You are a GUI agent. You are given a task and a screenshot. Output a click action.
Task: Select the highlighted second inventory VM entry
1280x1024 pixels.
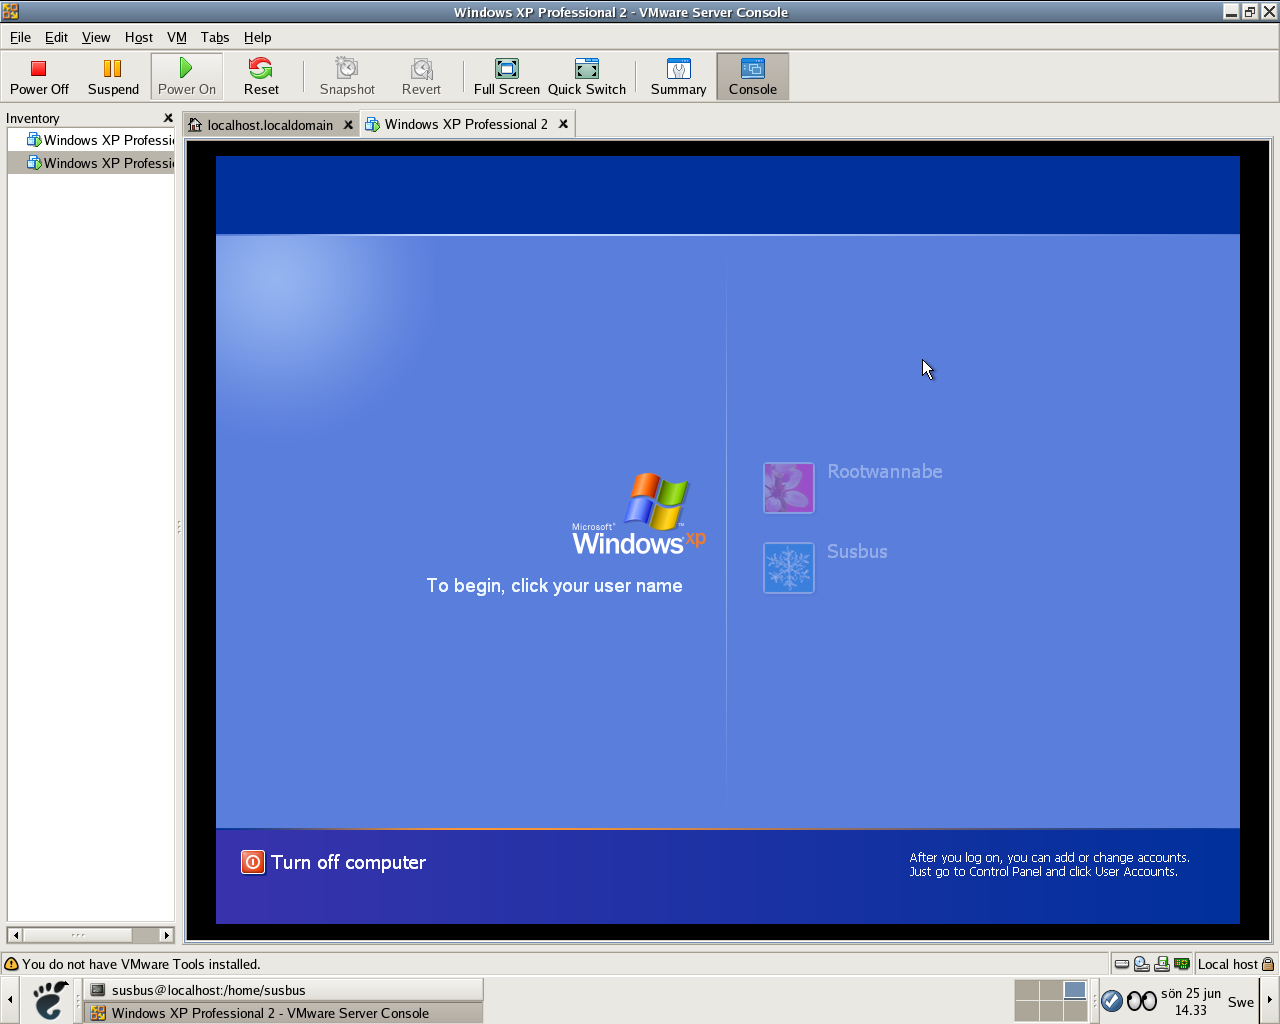pyautogui.click(x=91, y=163)
